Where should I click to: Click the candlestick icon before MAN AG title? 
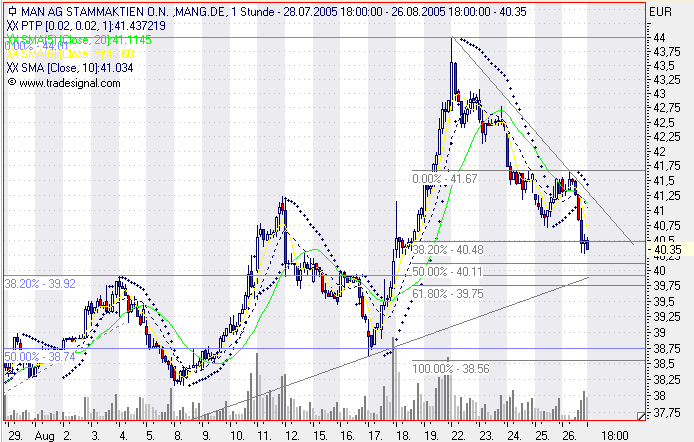point(13,11)
